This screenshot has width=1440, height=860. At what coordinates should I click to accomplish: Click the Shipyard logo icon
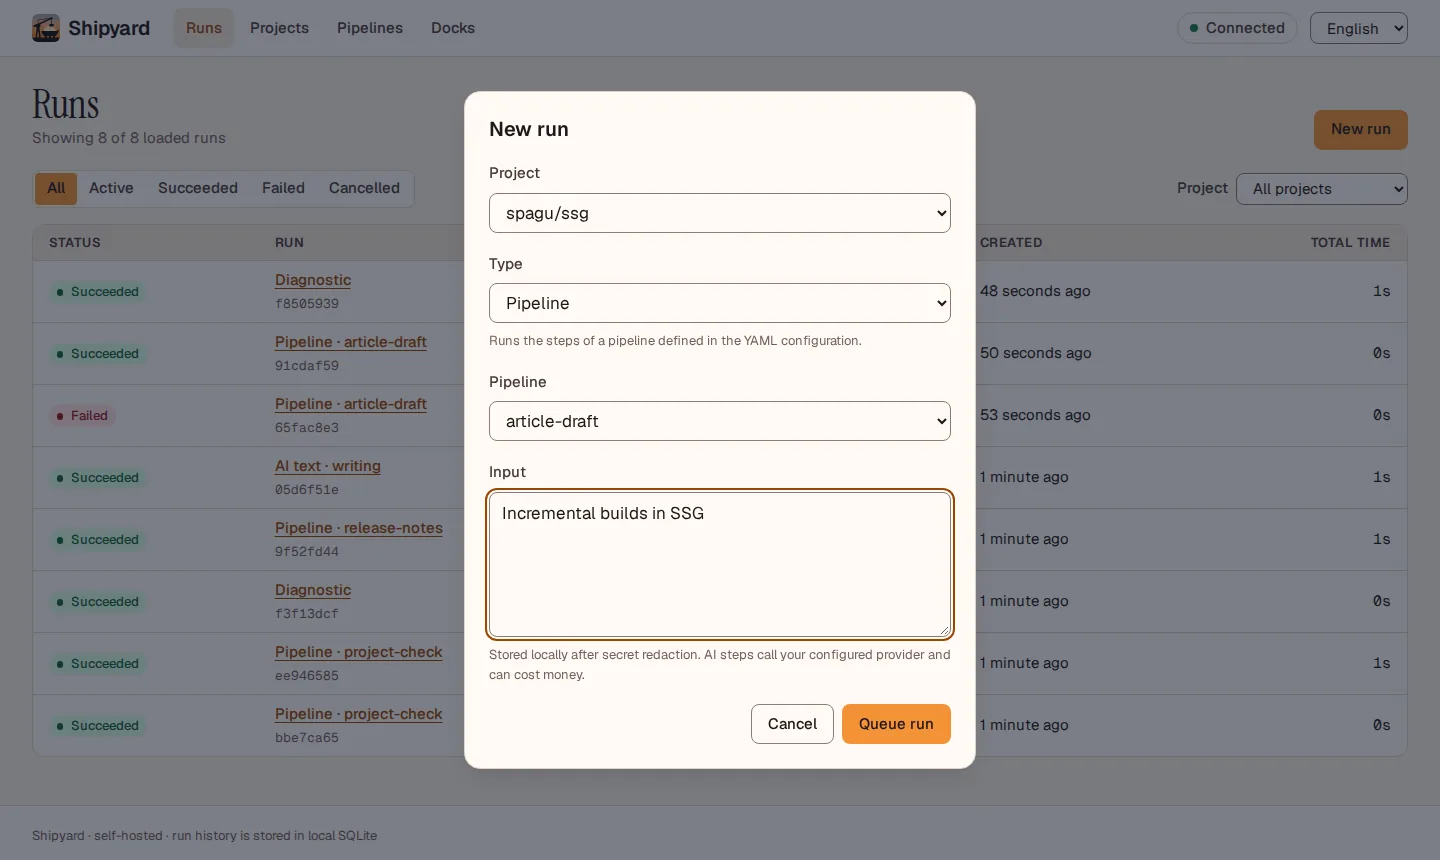tap(46, 28)
